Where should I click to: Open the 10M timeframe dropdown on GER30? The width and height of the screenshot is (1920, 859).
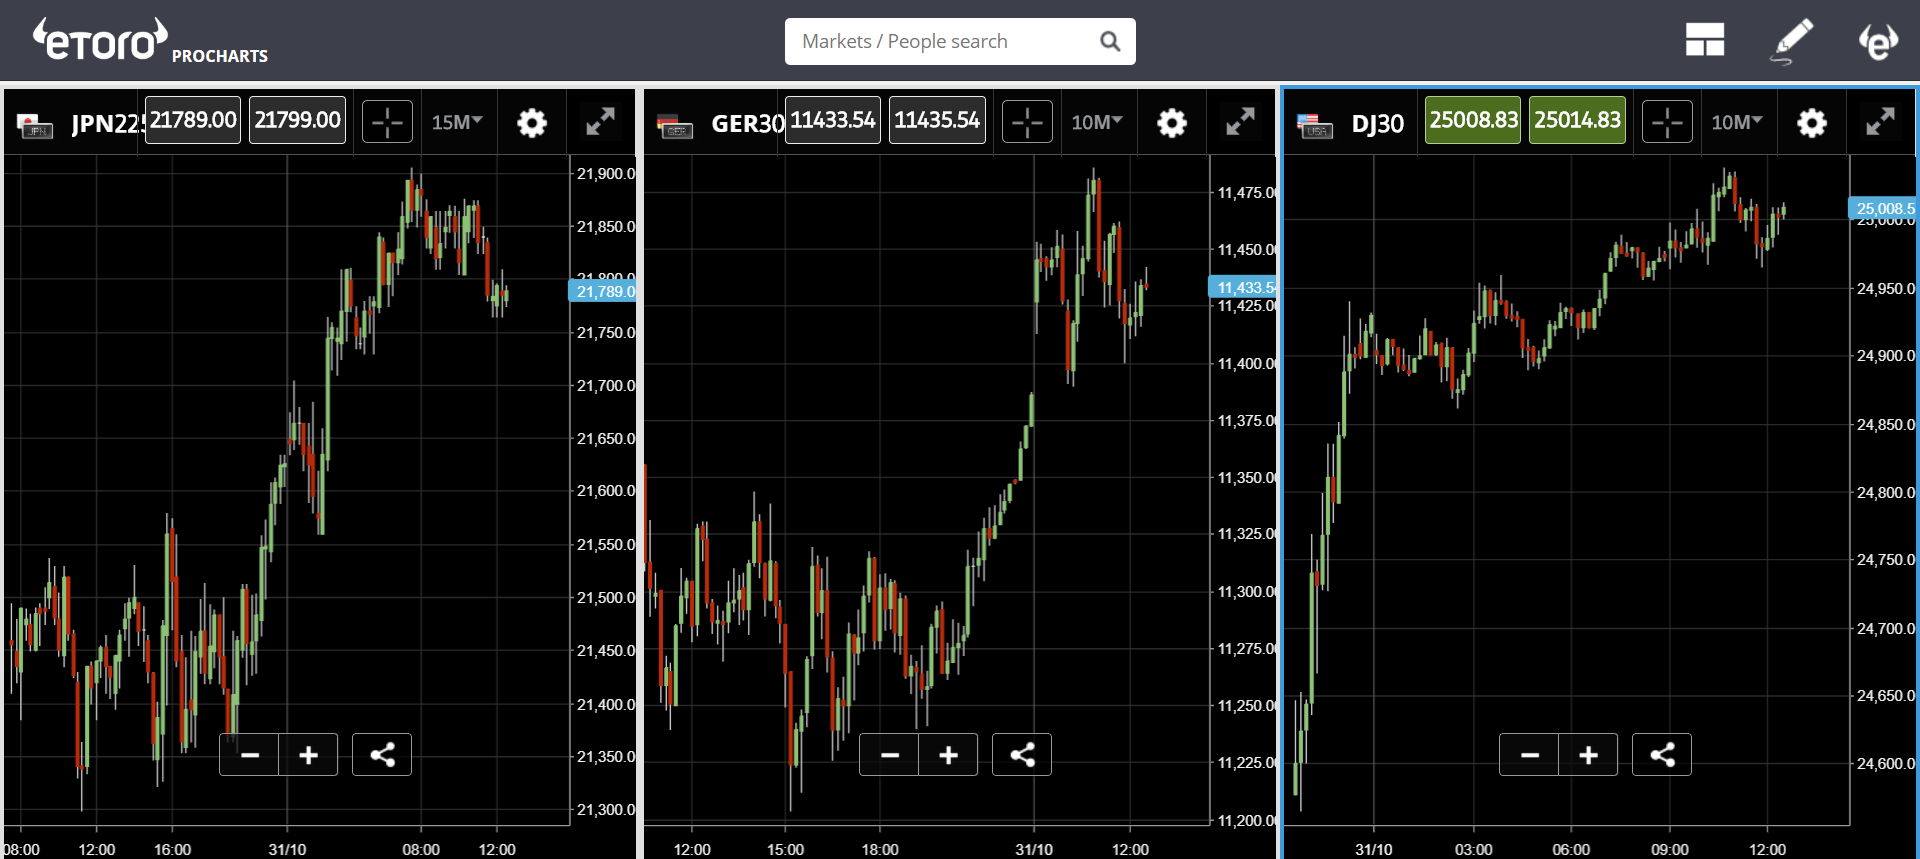1097,122
